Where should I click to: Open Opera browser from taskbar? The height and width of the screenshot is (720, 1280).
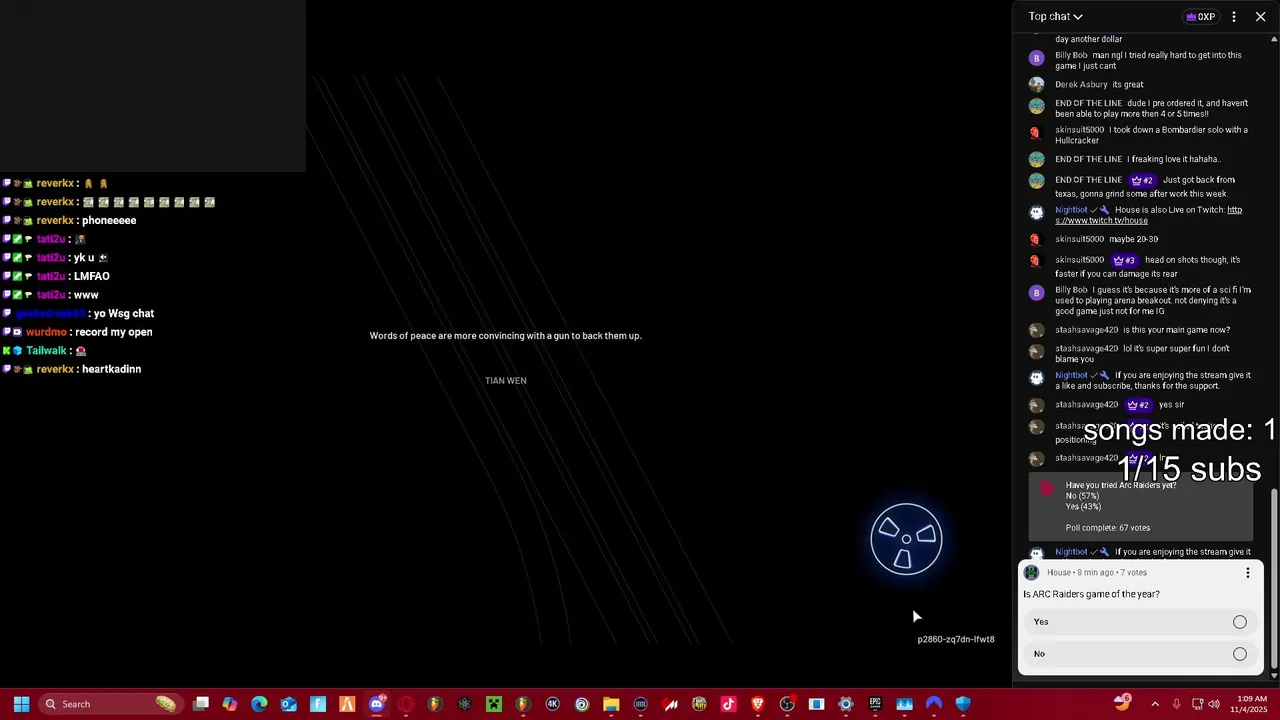(406, 704)
